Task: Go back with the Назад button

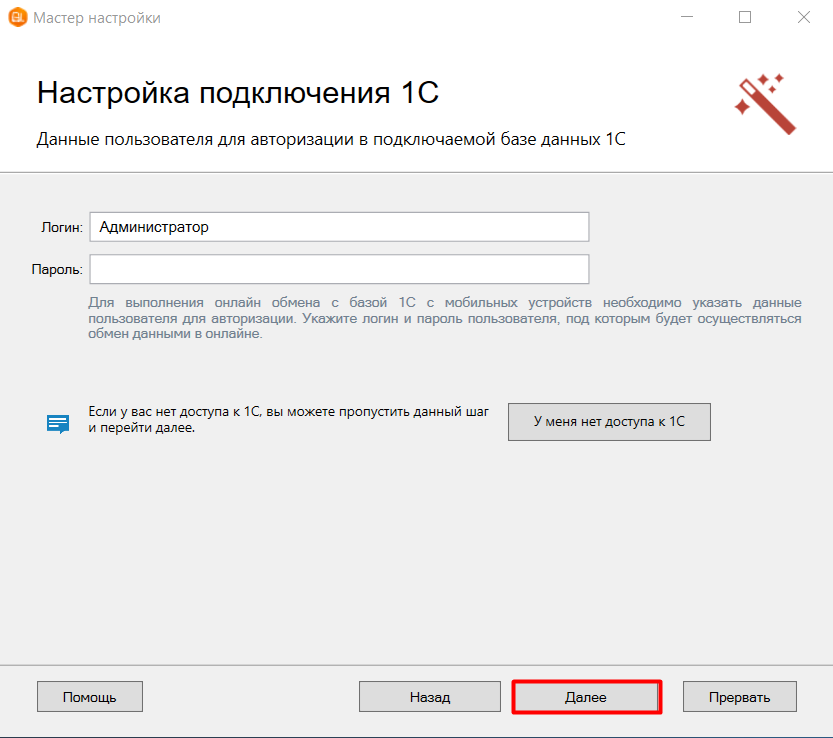Action: 430,697
